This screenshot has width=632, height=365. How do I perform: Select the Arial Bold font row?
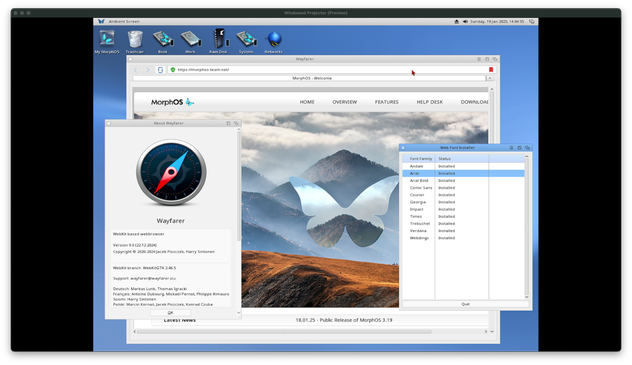[463, 181]
